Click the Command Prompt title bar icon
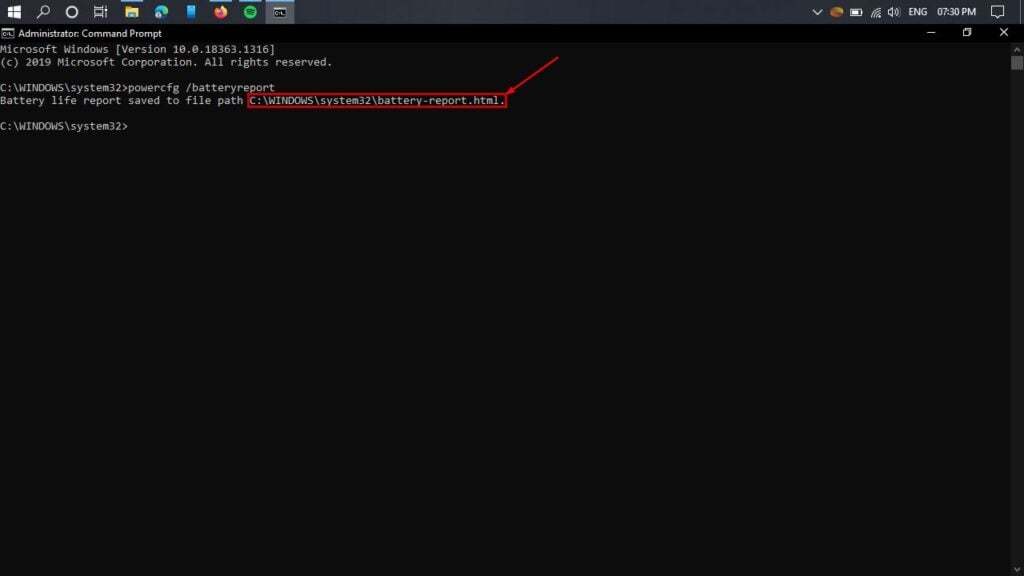 [8, 33]
